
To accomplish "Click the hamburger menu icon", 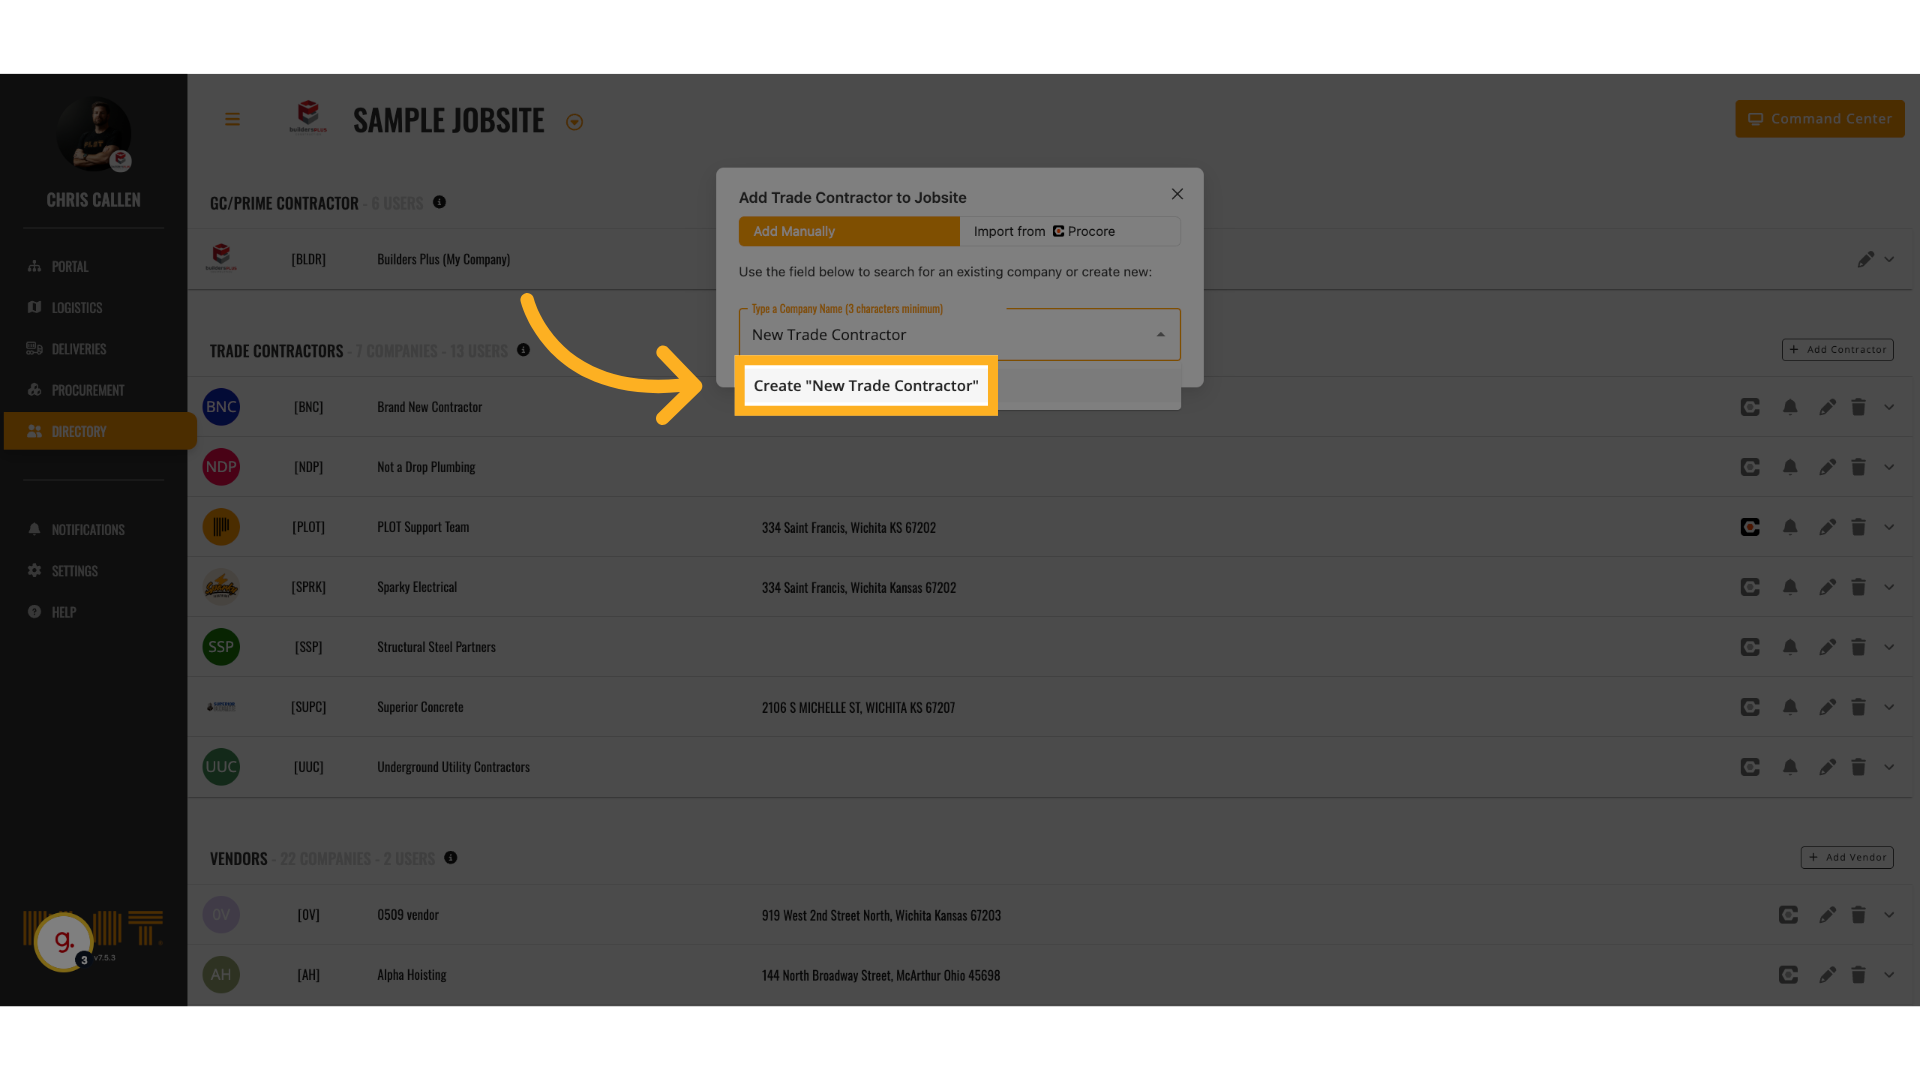I will (x=232, y=120).
